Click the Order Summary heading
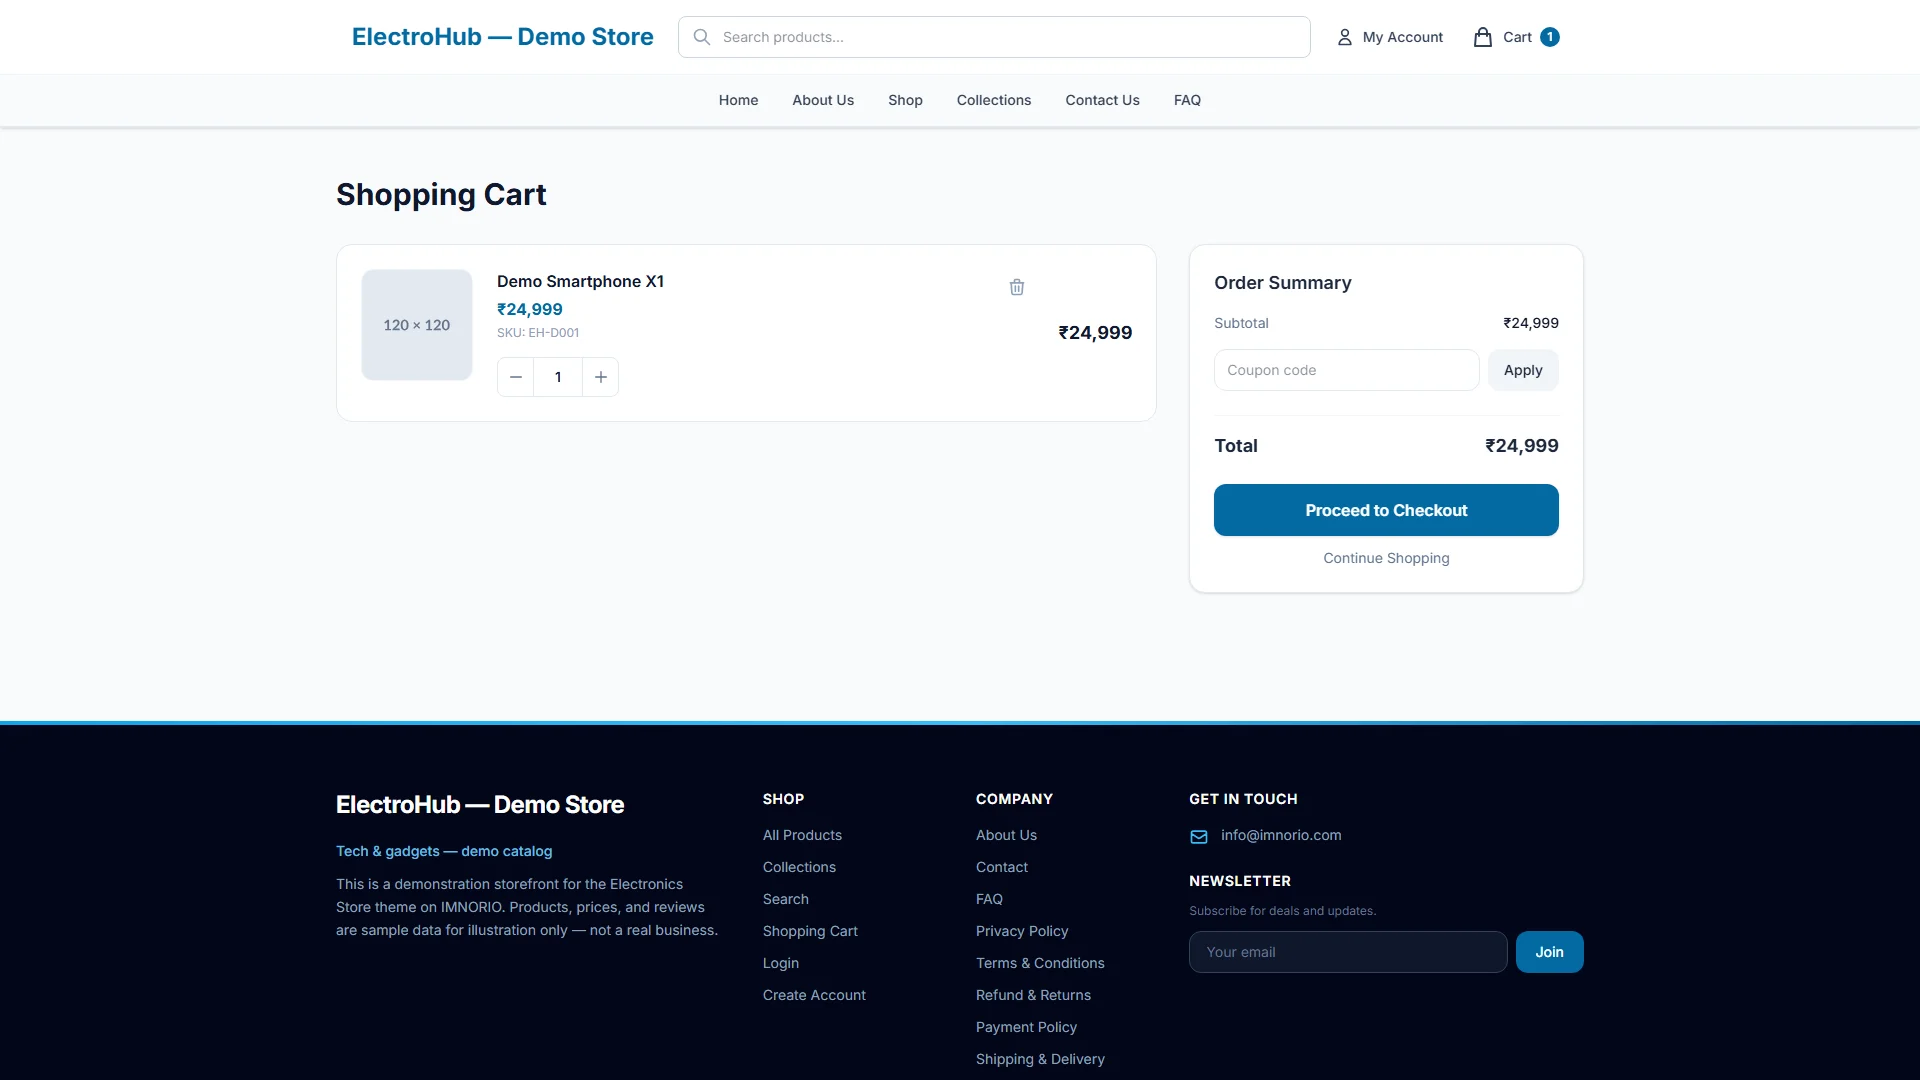Screen dimensions: 1920x1080 (1282, 283)
